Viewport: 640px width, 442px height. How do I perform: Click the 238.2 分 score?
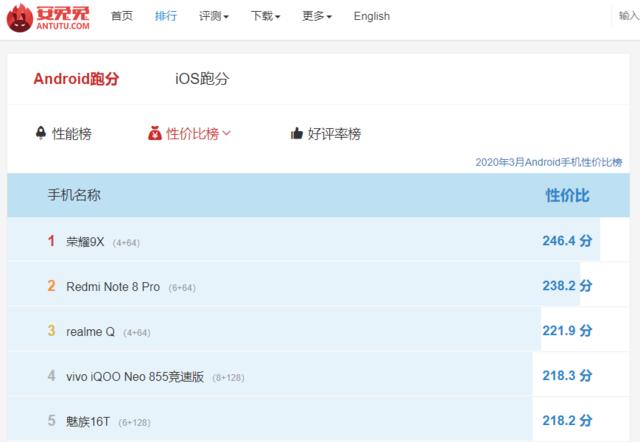[x=567, y=286]
